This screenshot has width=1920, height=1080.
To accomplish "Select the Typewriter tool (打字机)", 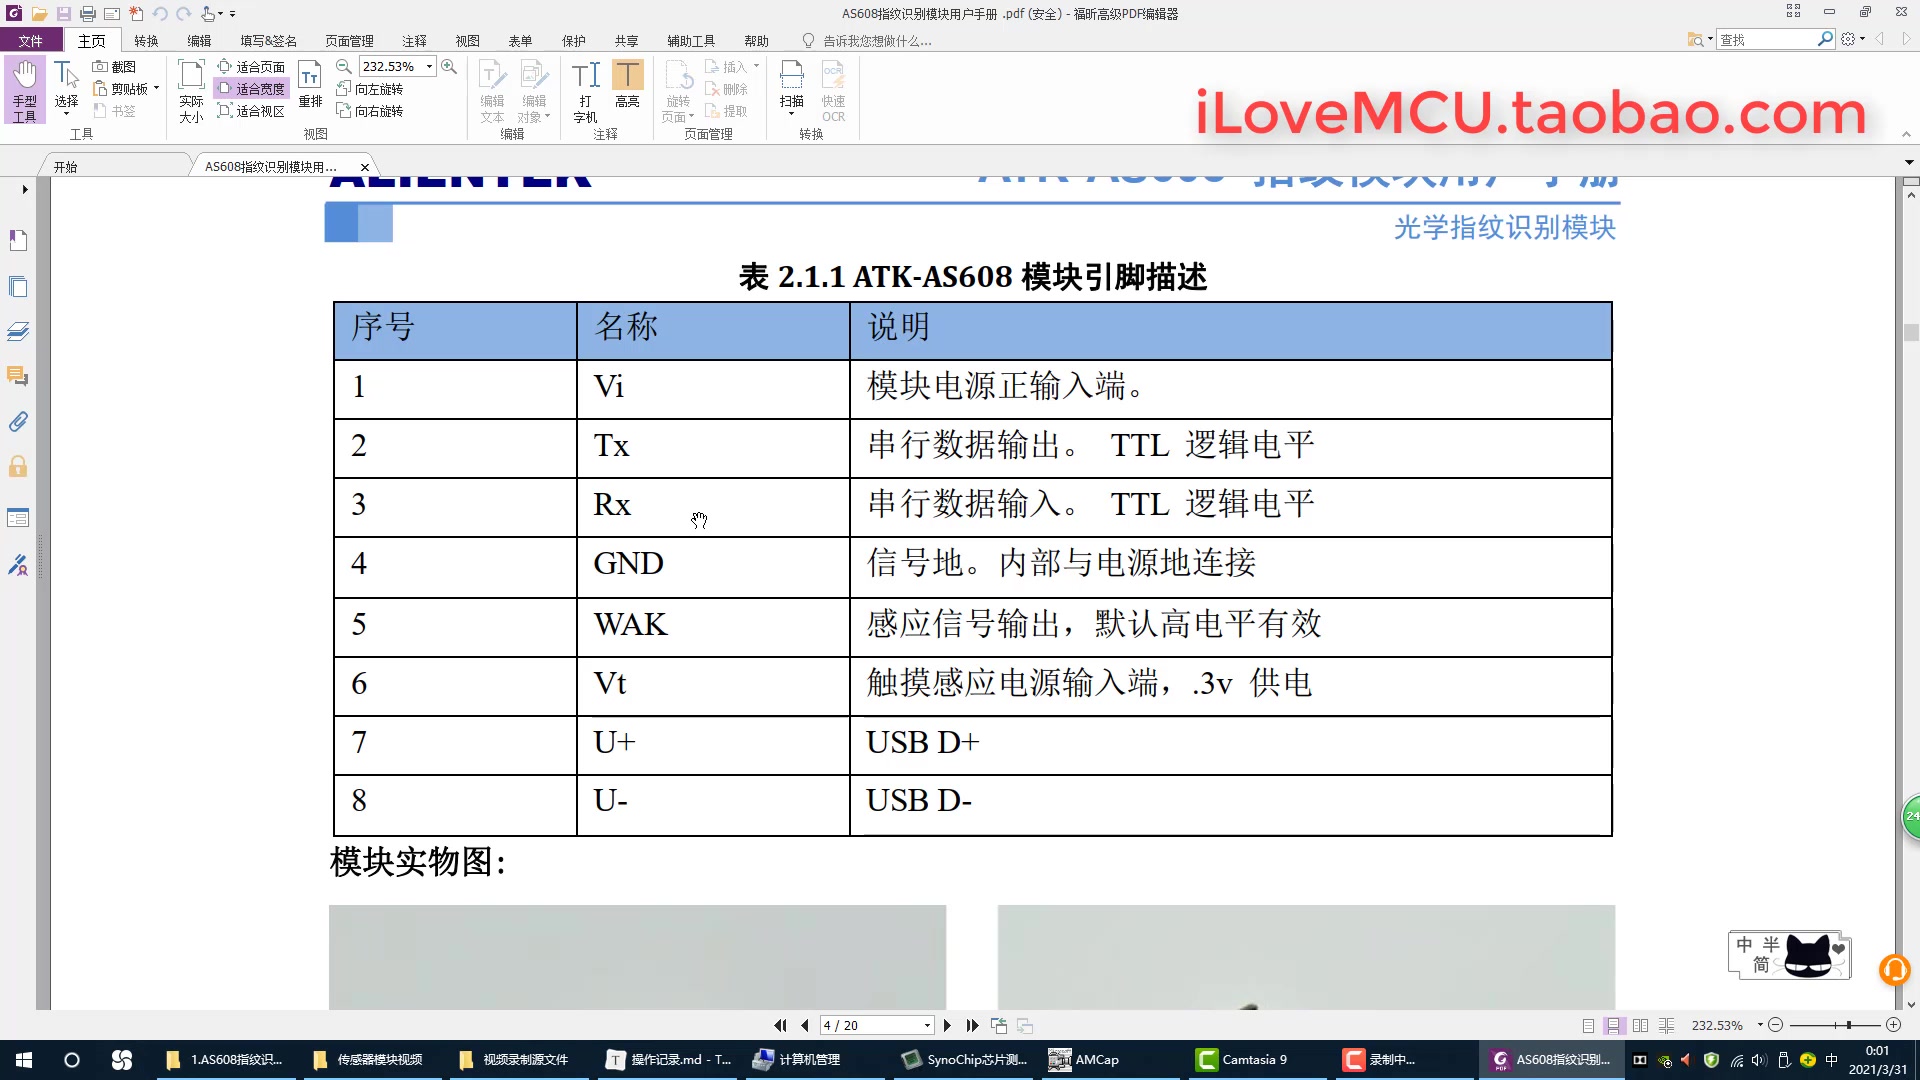I will (x=585, y=91).
